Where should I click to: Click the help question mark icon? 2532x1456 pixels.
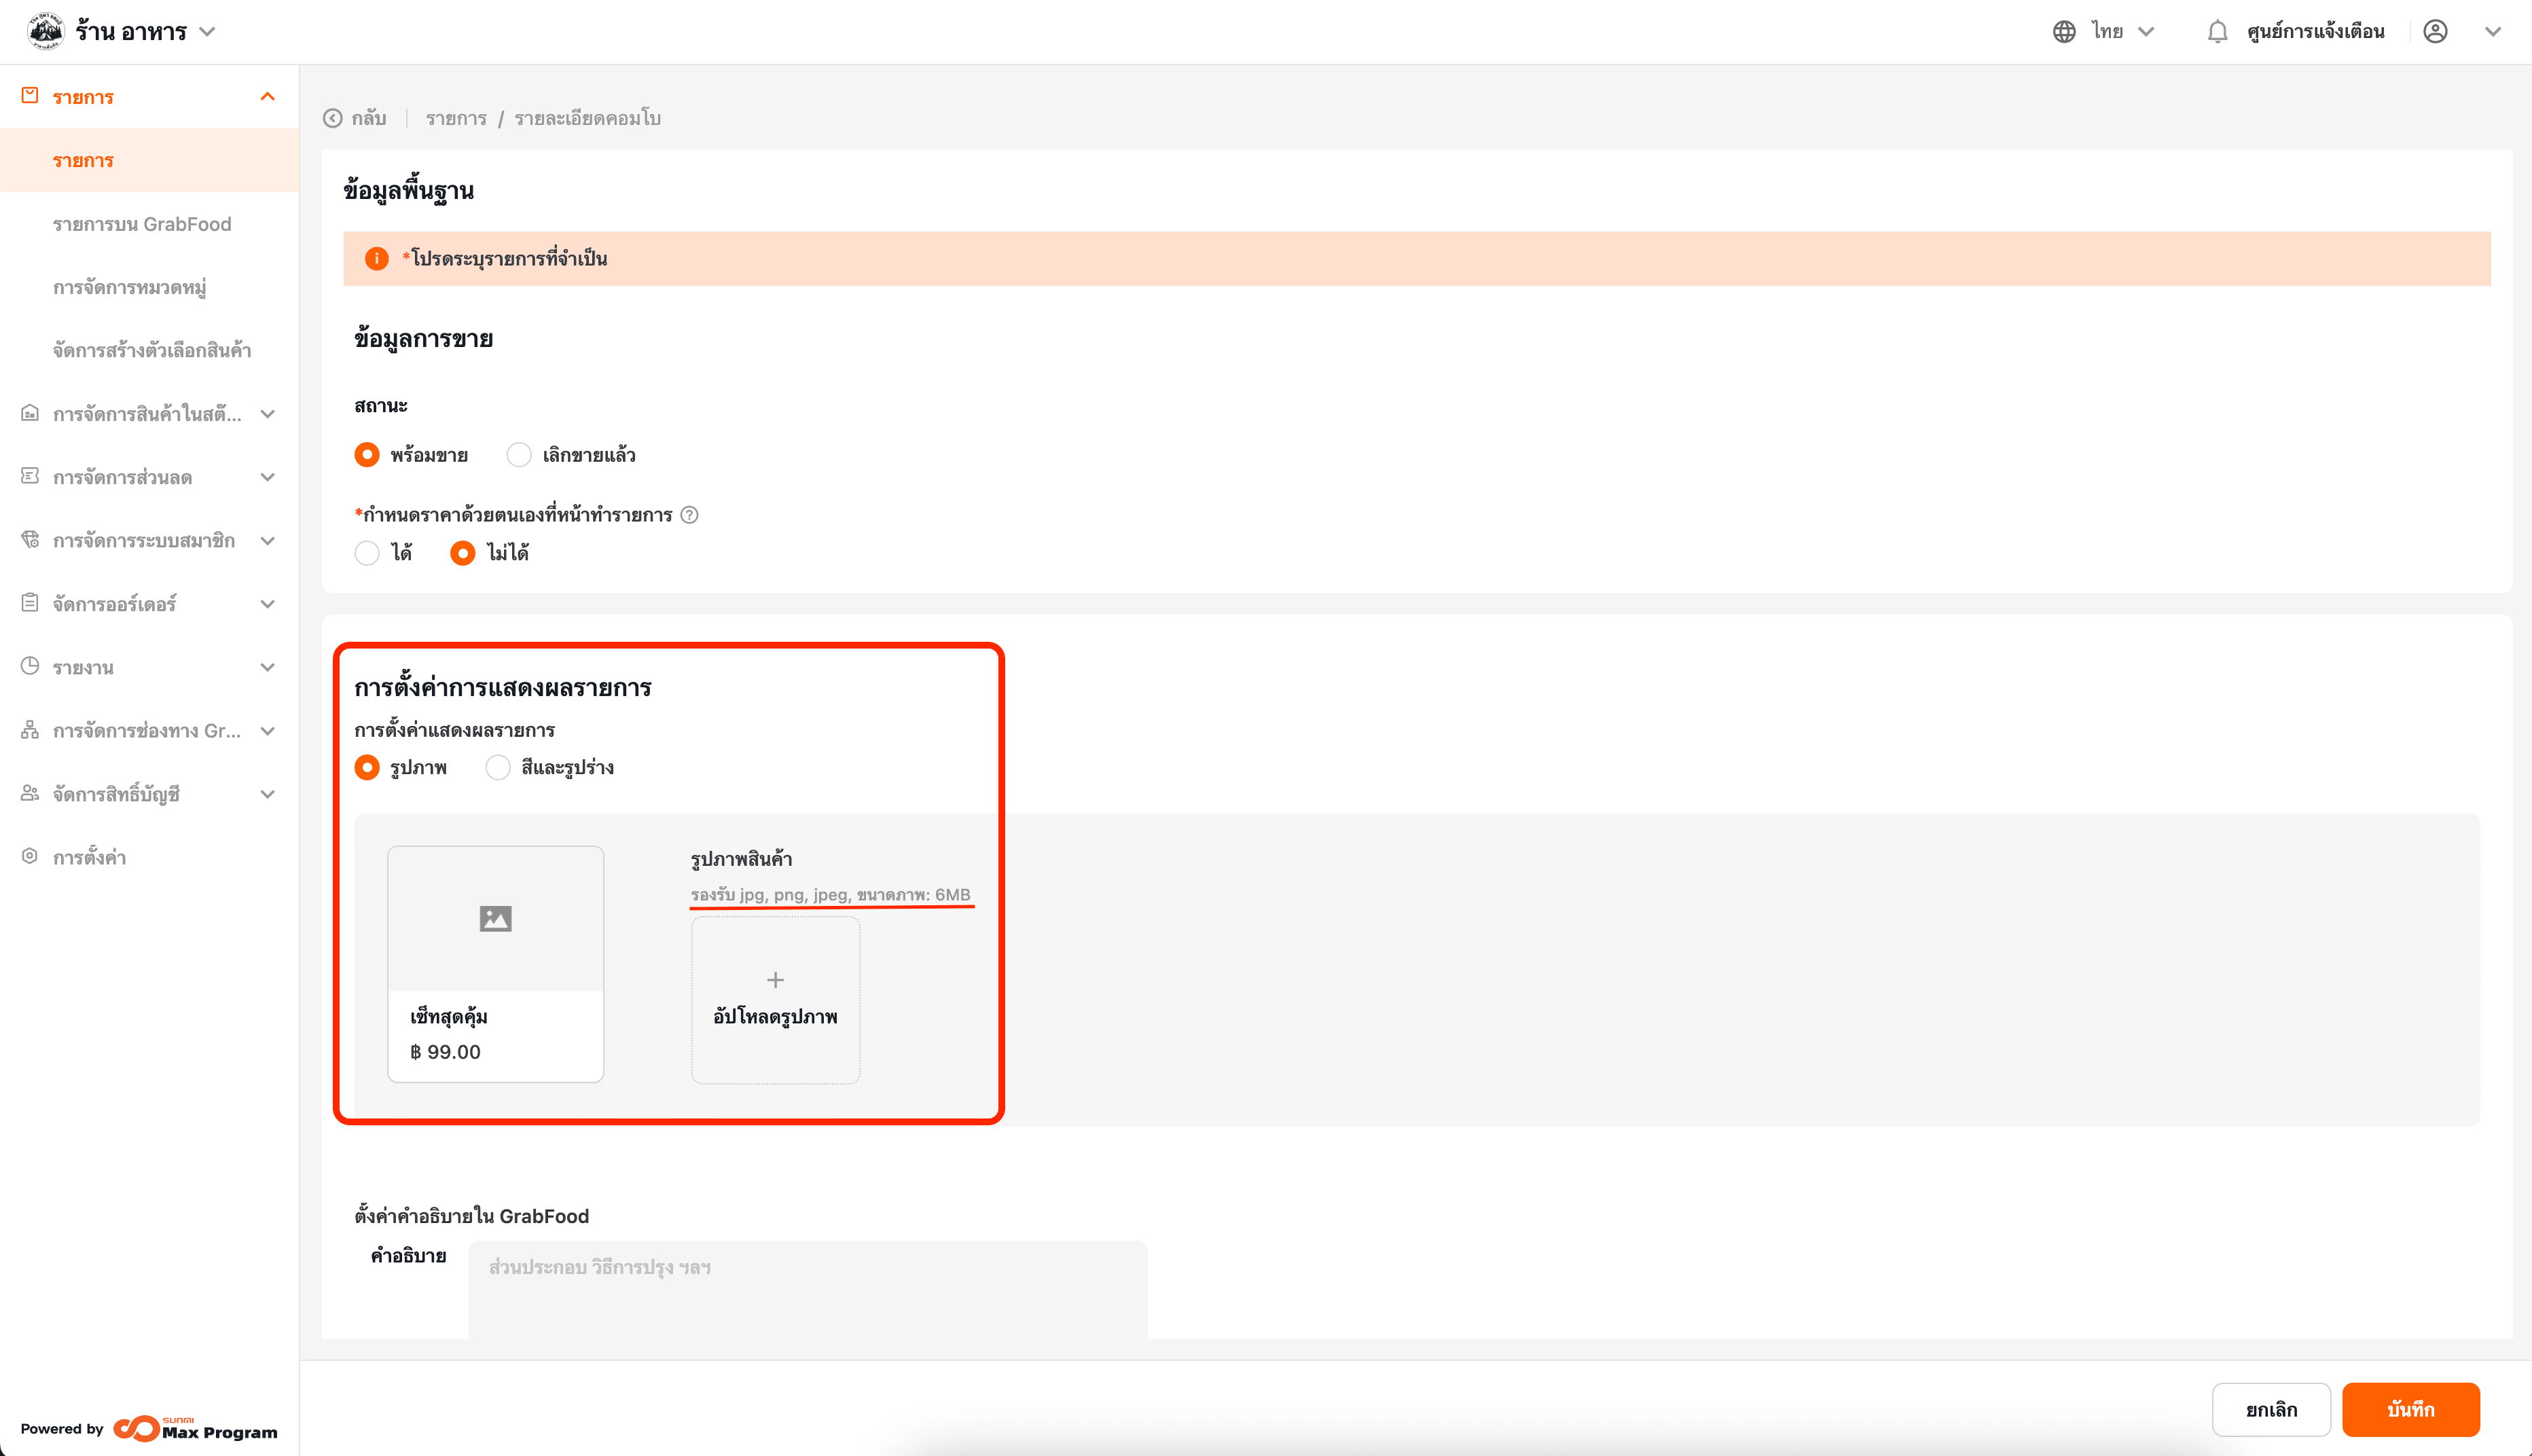click(689, 515)
